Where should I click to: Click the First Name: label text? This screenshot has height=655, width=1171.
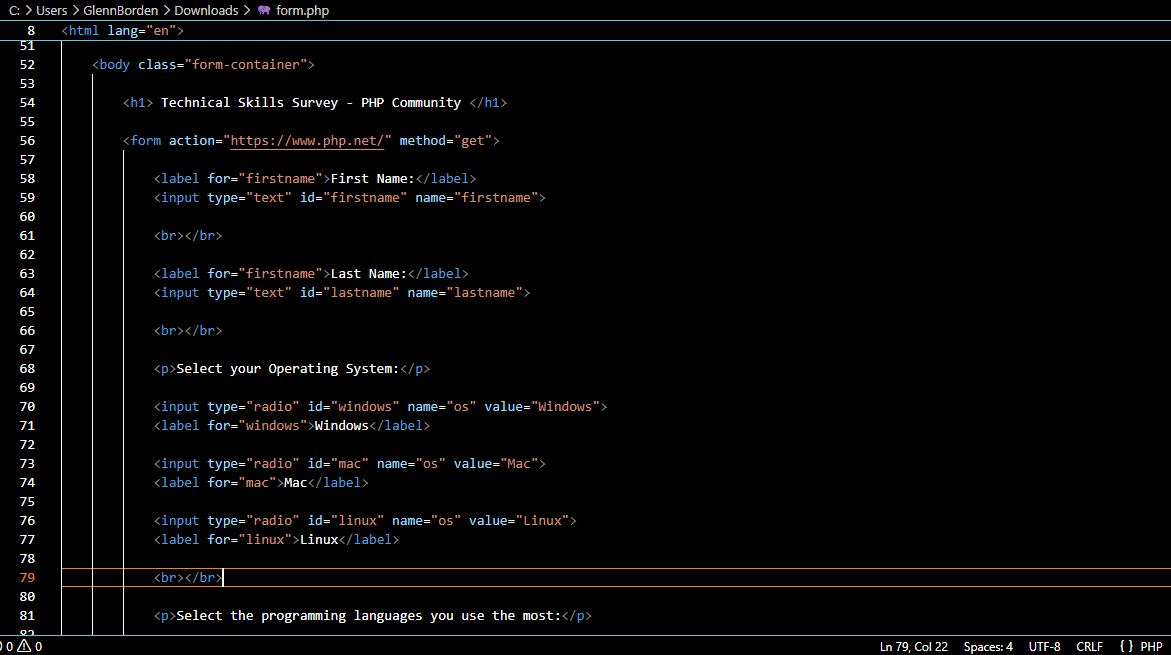tap(372, 179)
